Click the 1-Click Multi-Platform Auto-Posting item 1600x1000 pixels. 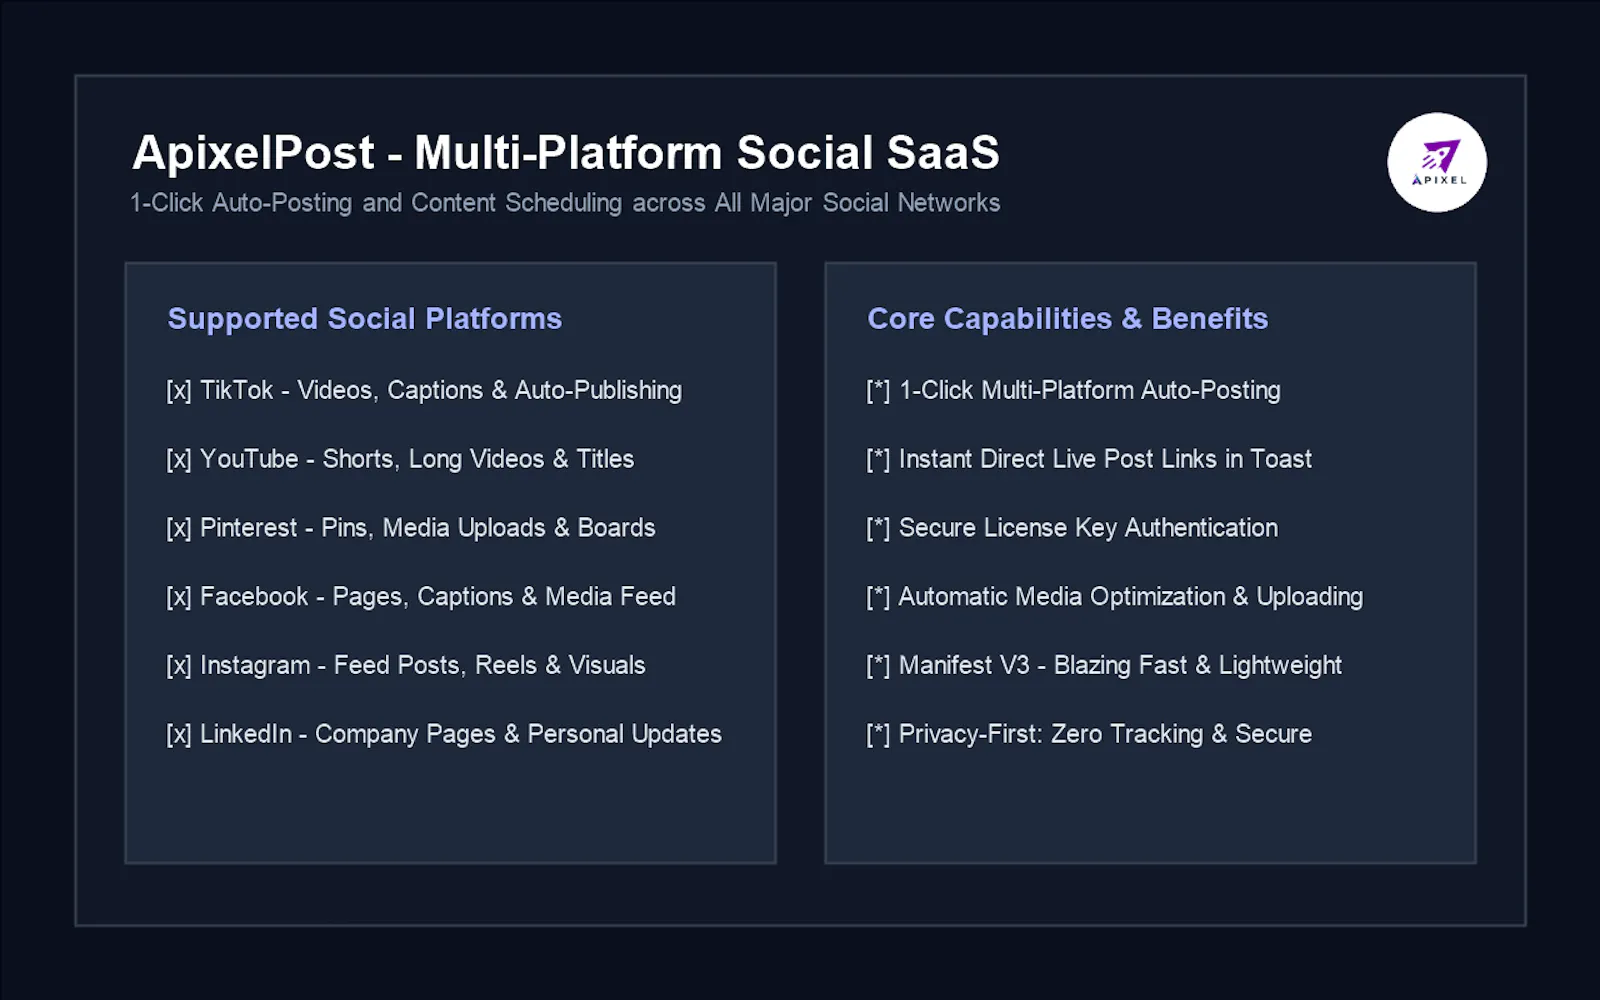[1073, 390]
